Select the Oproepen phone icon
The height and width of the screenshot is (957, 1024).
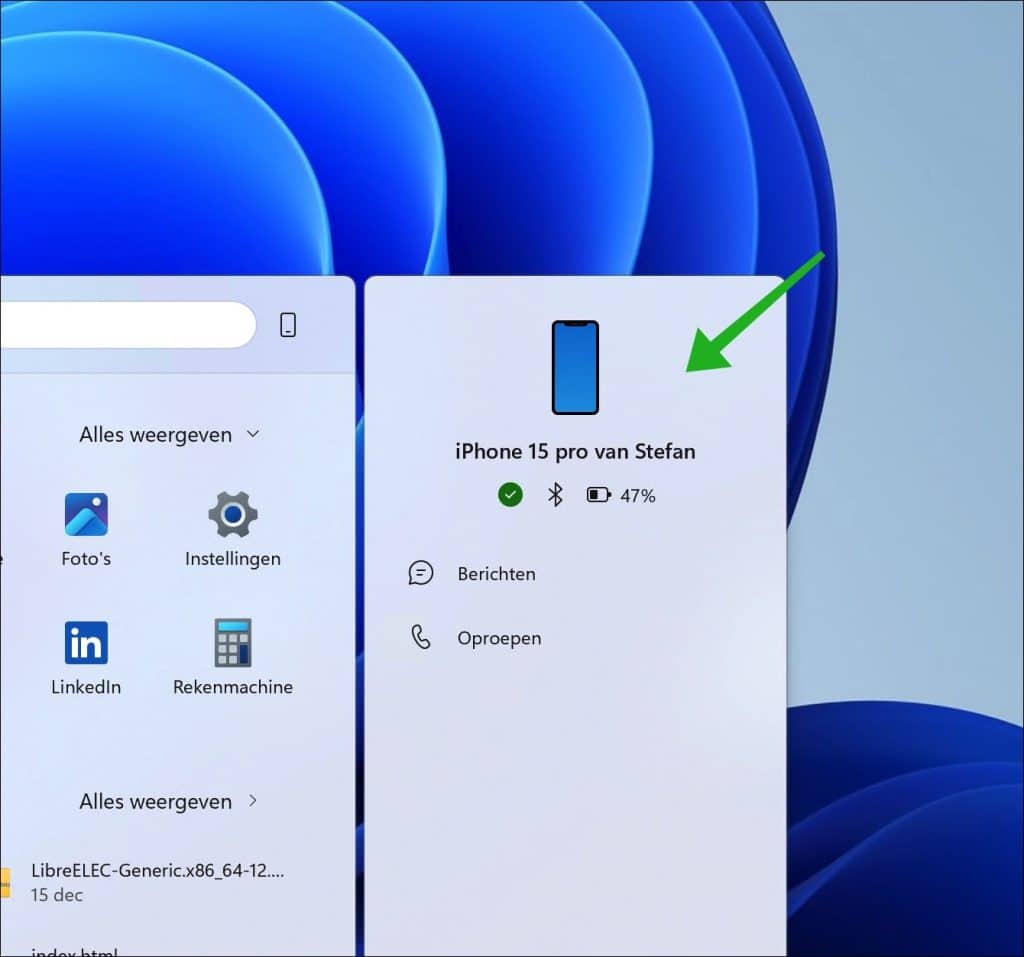pos(421,637)
